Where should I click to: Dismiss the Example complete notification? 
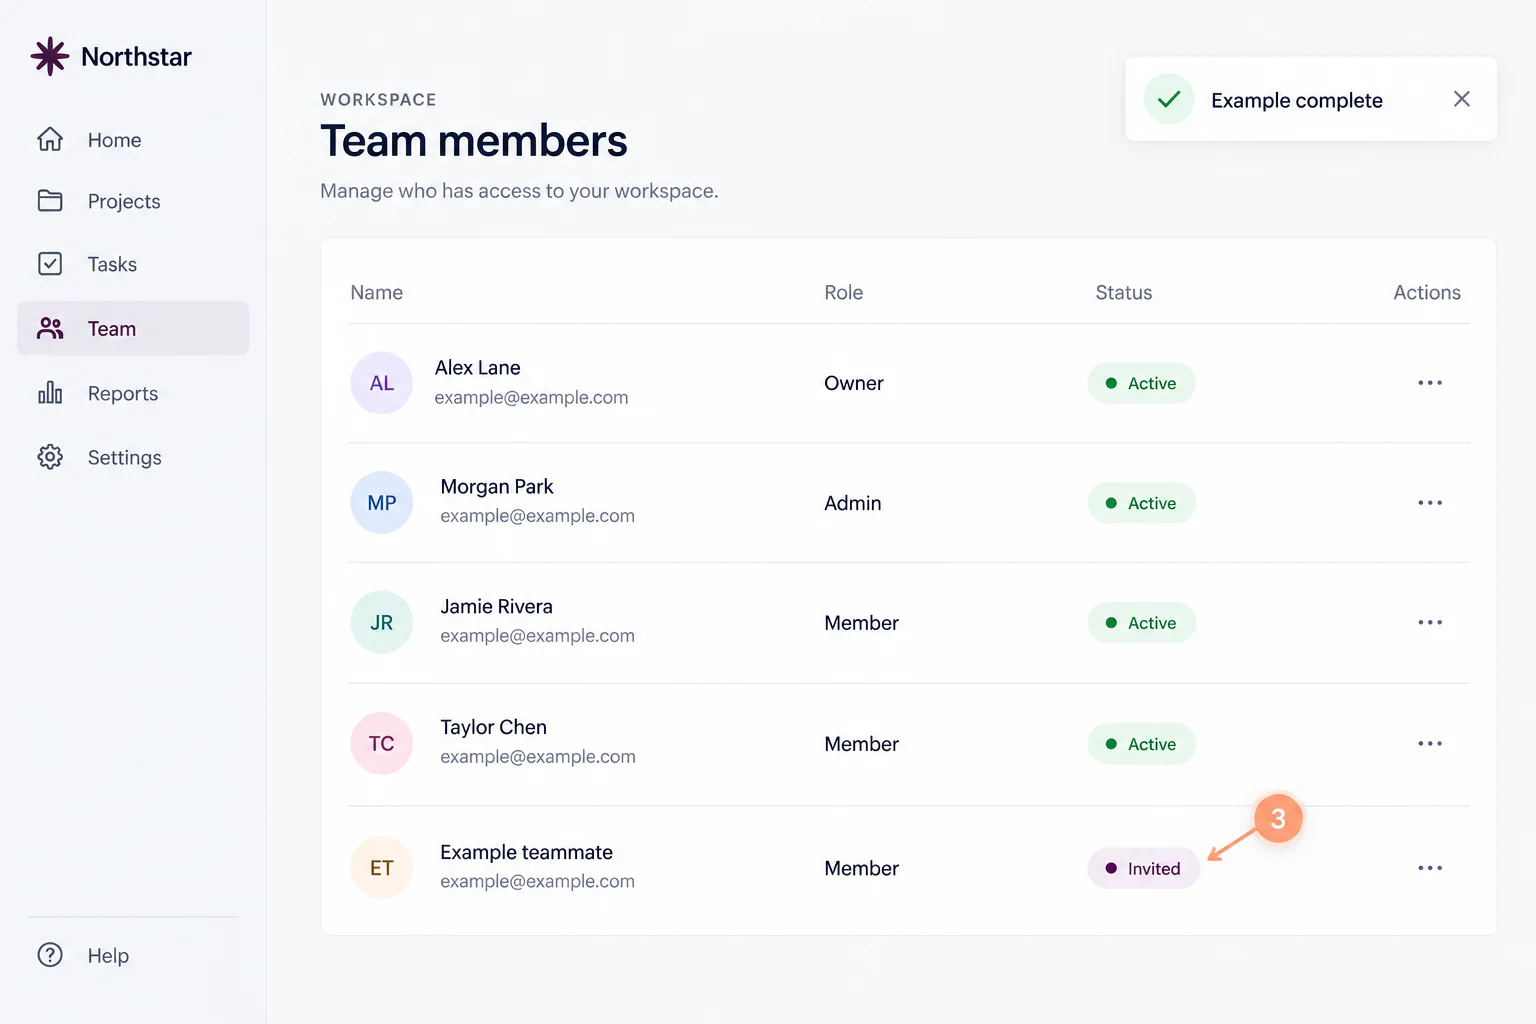point(1461,99)
